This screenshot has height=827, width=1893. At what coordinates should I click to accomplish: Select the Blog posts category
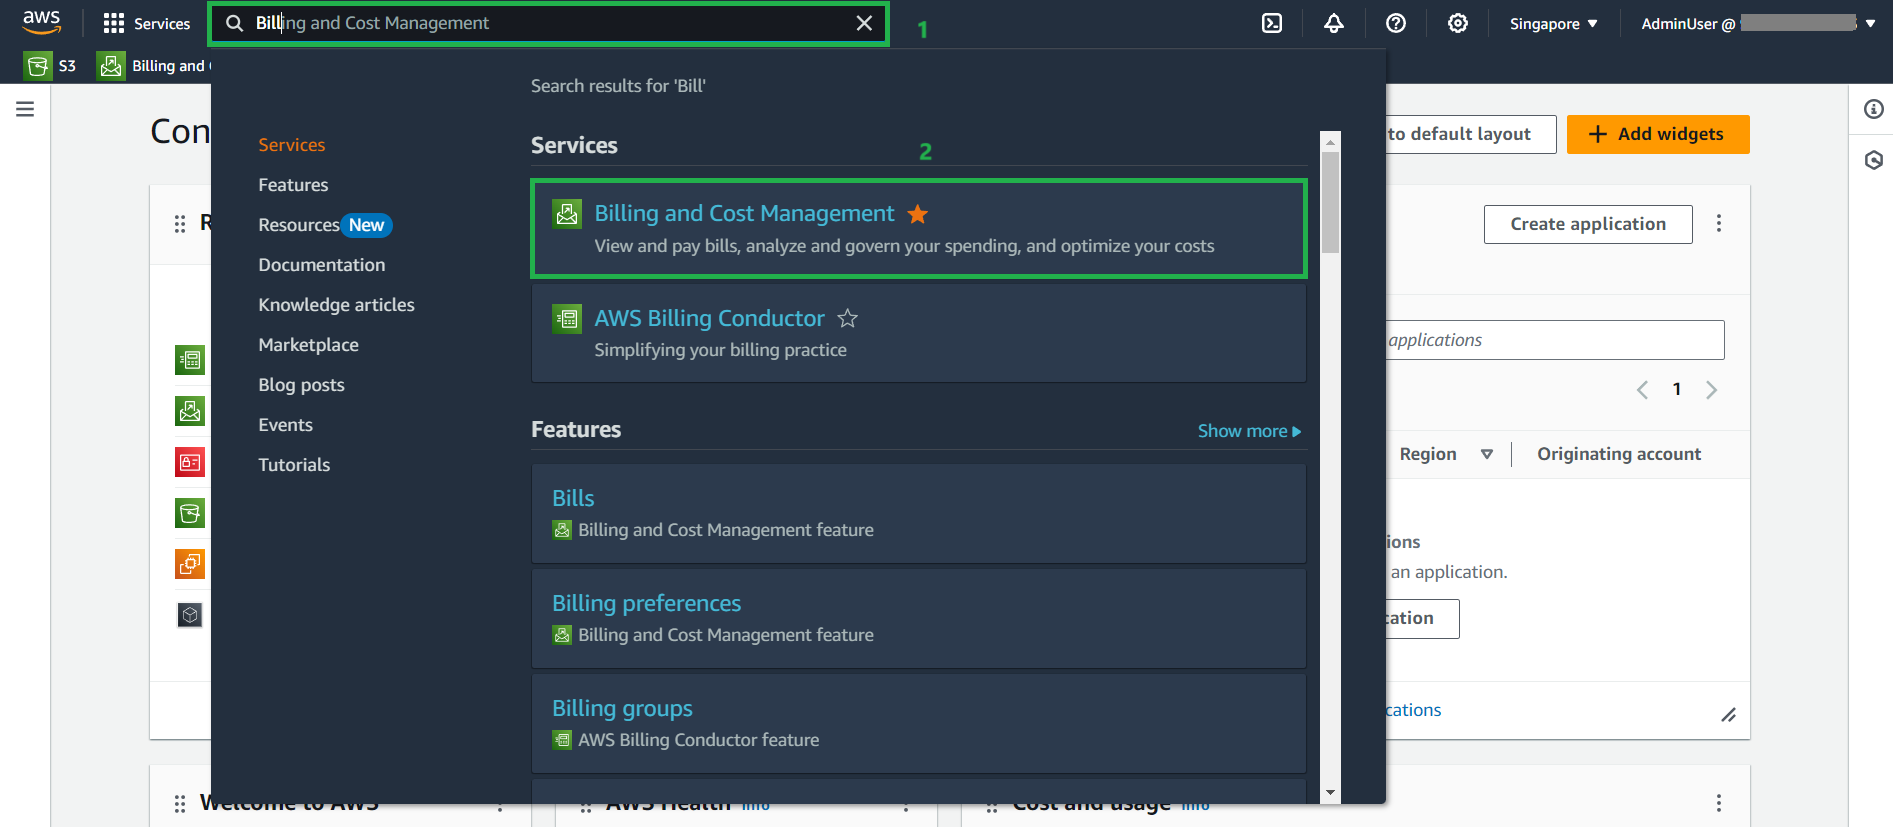[x=301, y=385]
